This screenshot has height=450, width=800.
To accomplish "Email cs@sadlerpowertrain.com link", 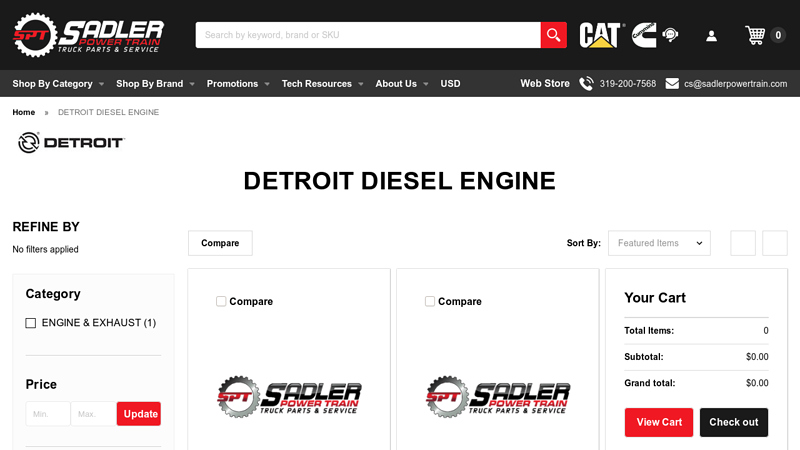I will click(x=735, y=84).
